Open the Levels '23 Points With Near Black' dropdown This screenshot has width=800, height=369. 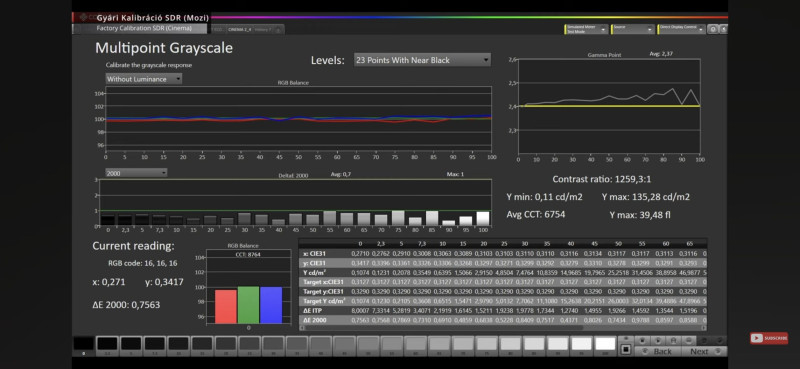pyautogui.click(x=422, y=60)
